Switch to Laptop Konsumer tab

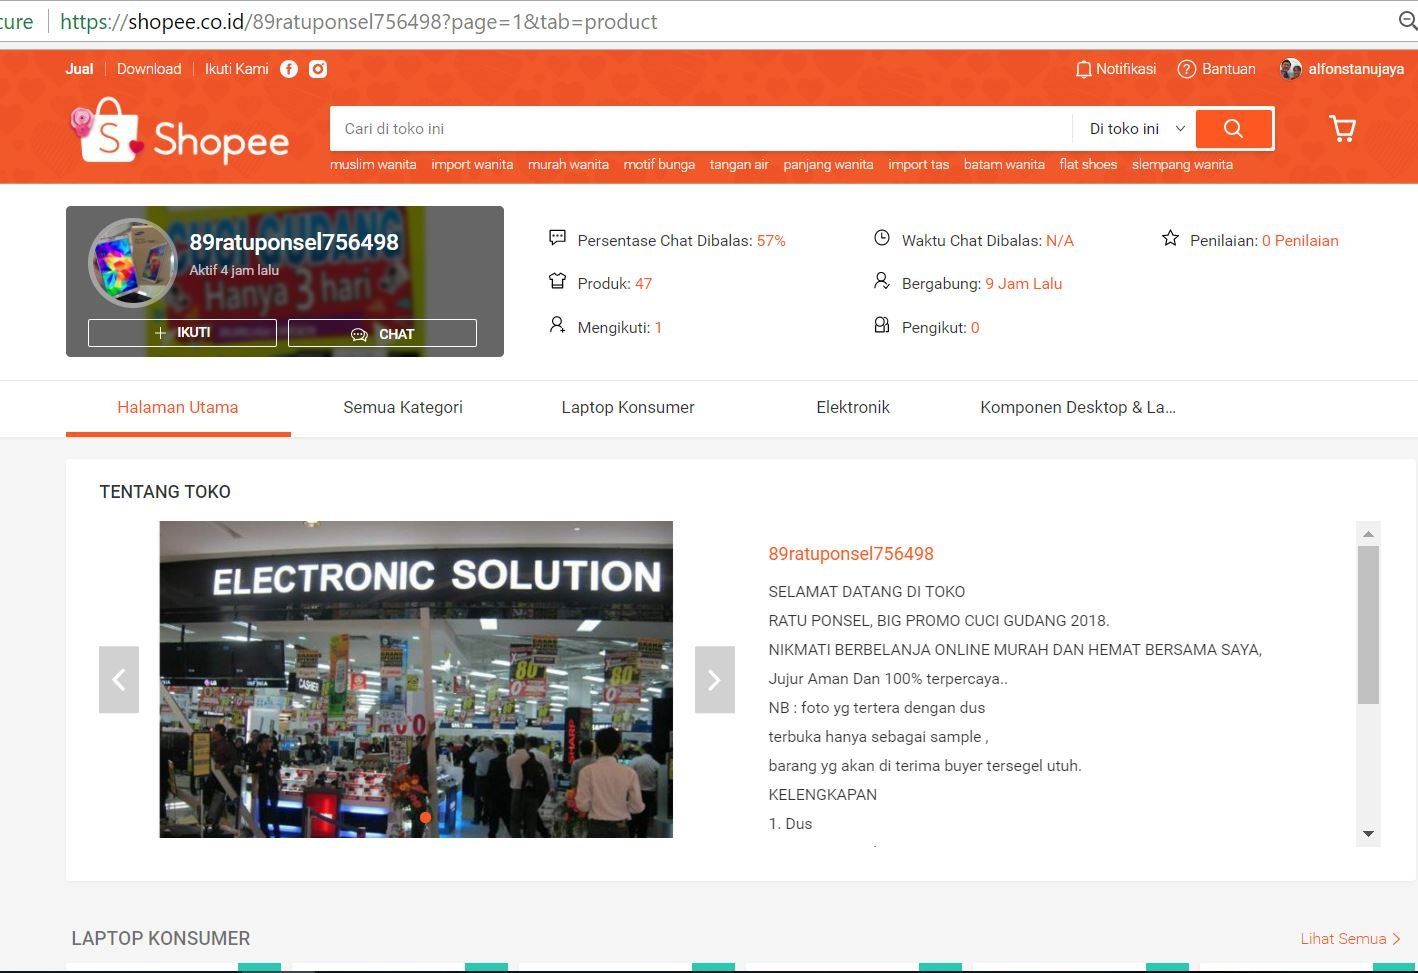click(x=628, y=408)
